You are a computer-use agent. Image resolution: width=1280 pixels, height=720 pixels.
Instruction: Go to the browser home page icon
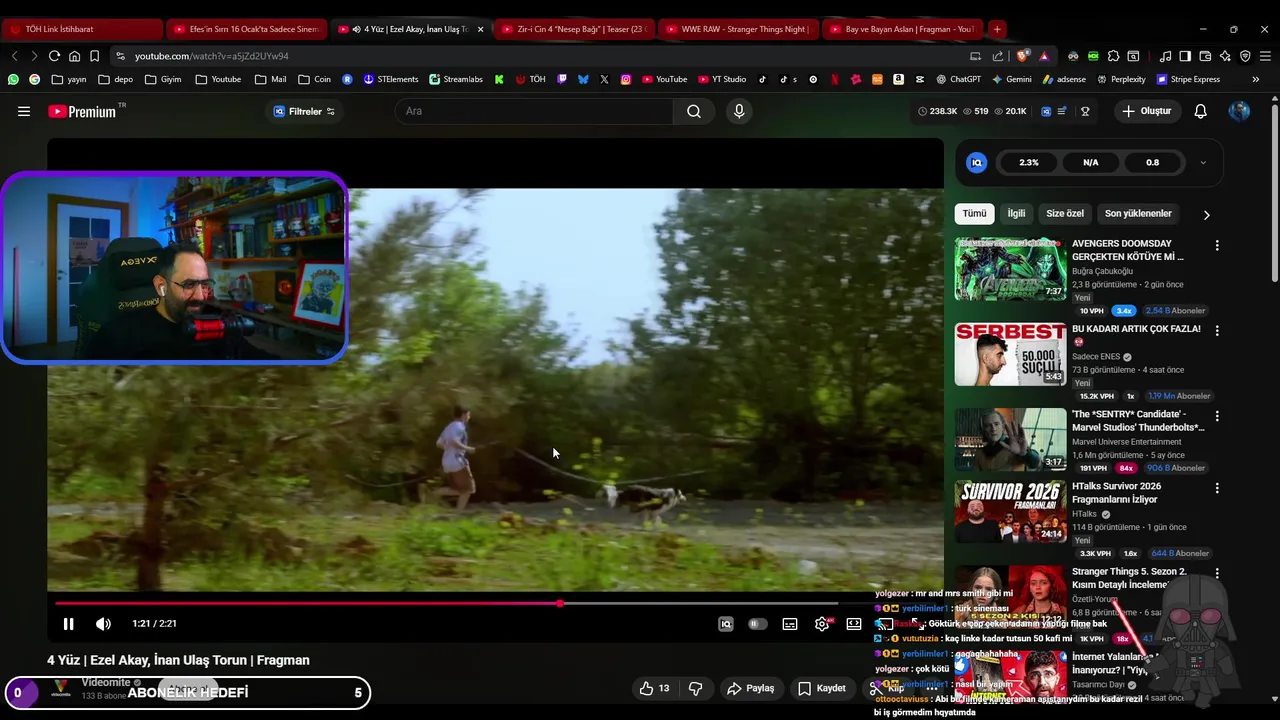click(x=74, y=56)
